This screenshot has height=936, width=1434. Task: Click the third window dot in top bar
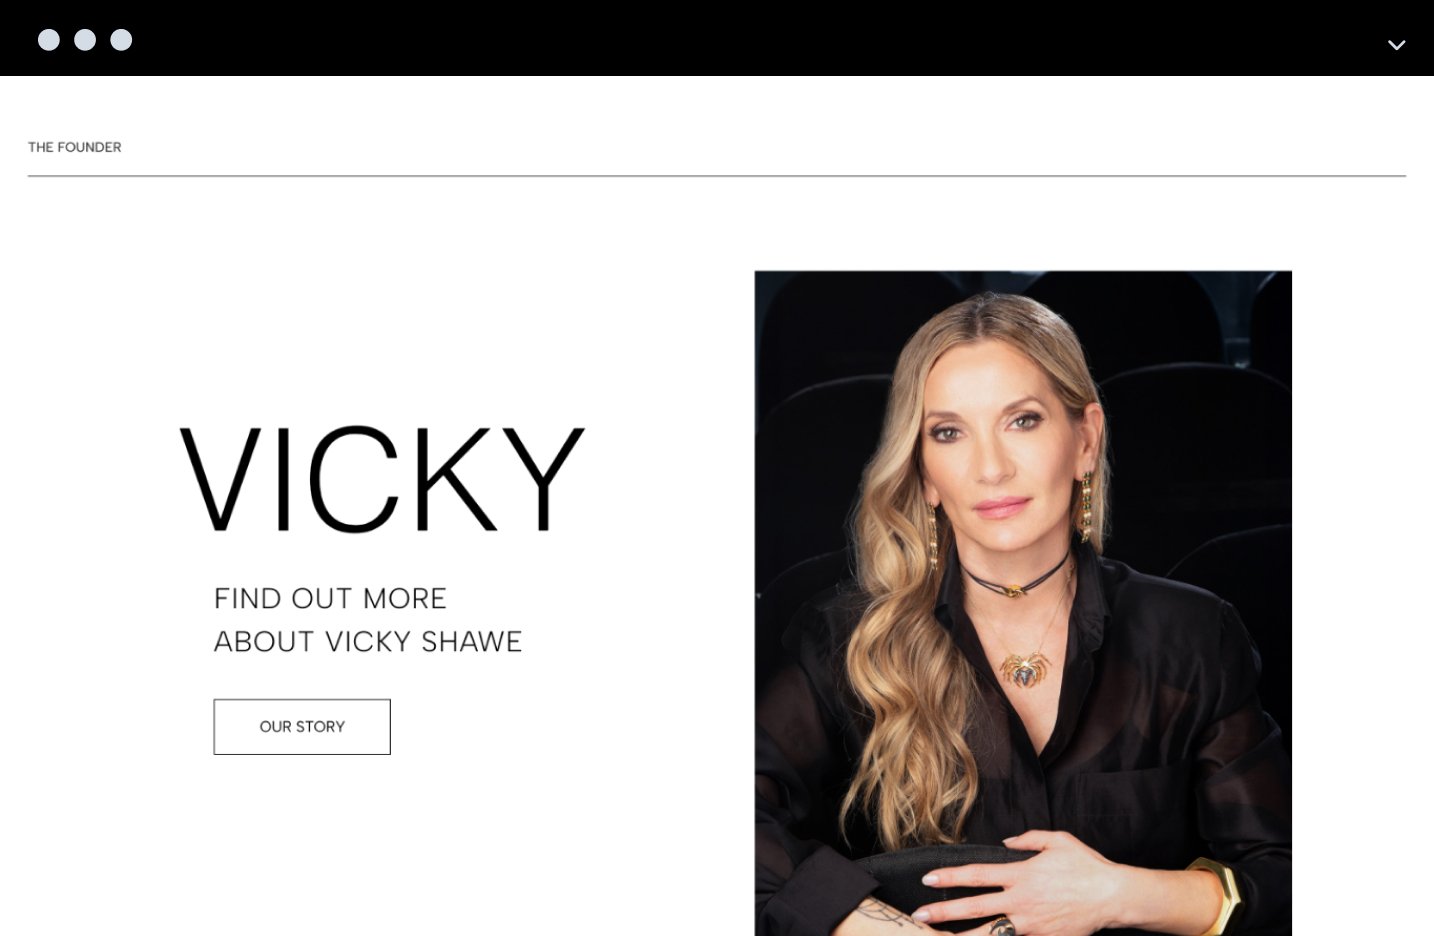click(121, 40)
